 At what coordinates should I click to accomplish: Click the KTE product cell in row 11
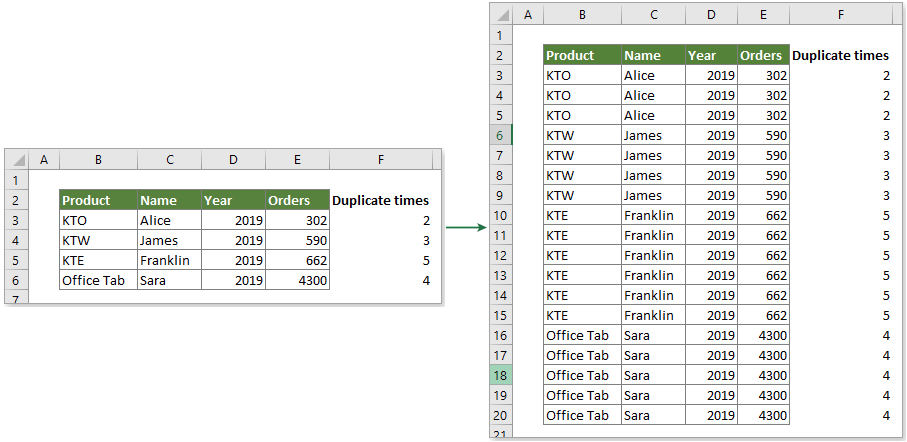(x=581, y=235)
